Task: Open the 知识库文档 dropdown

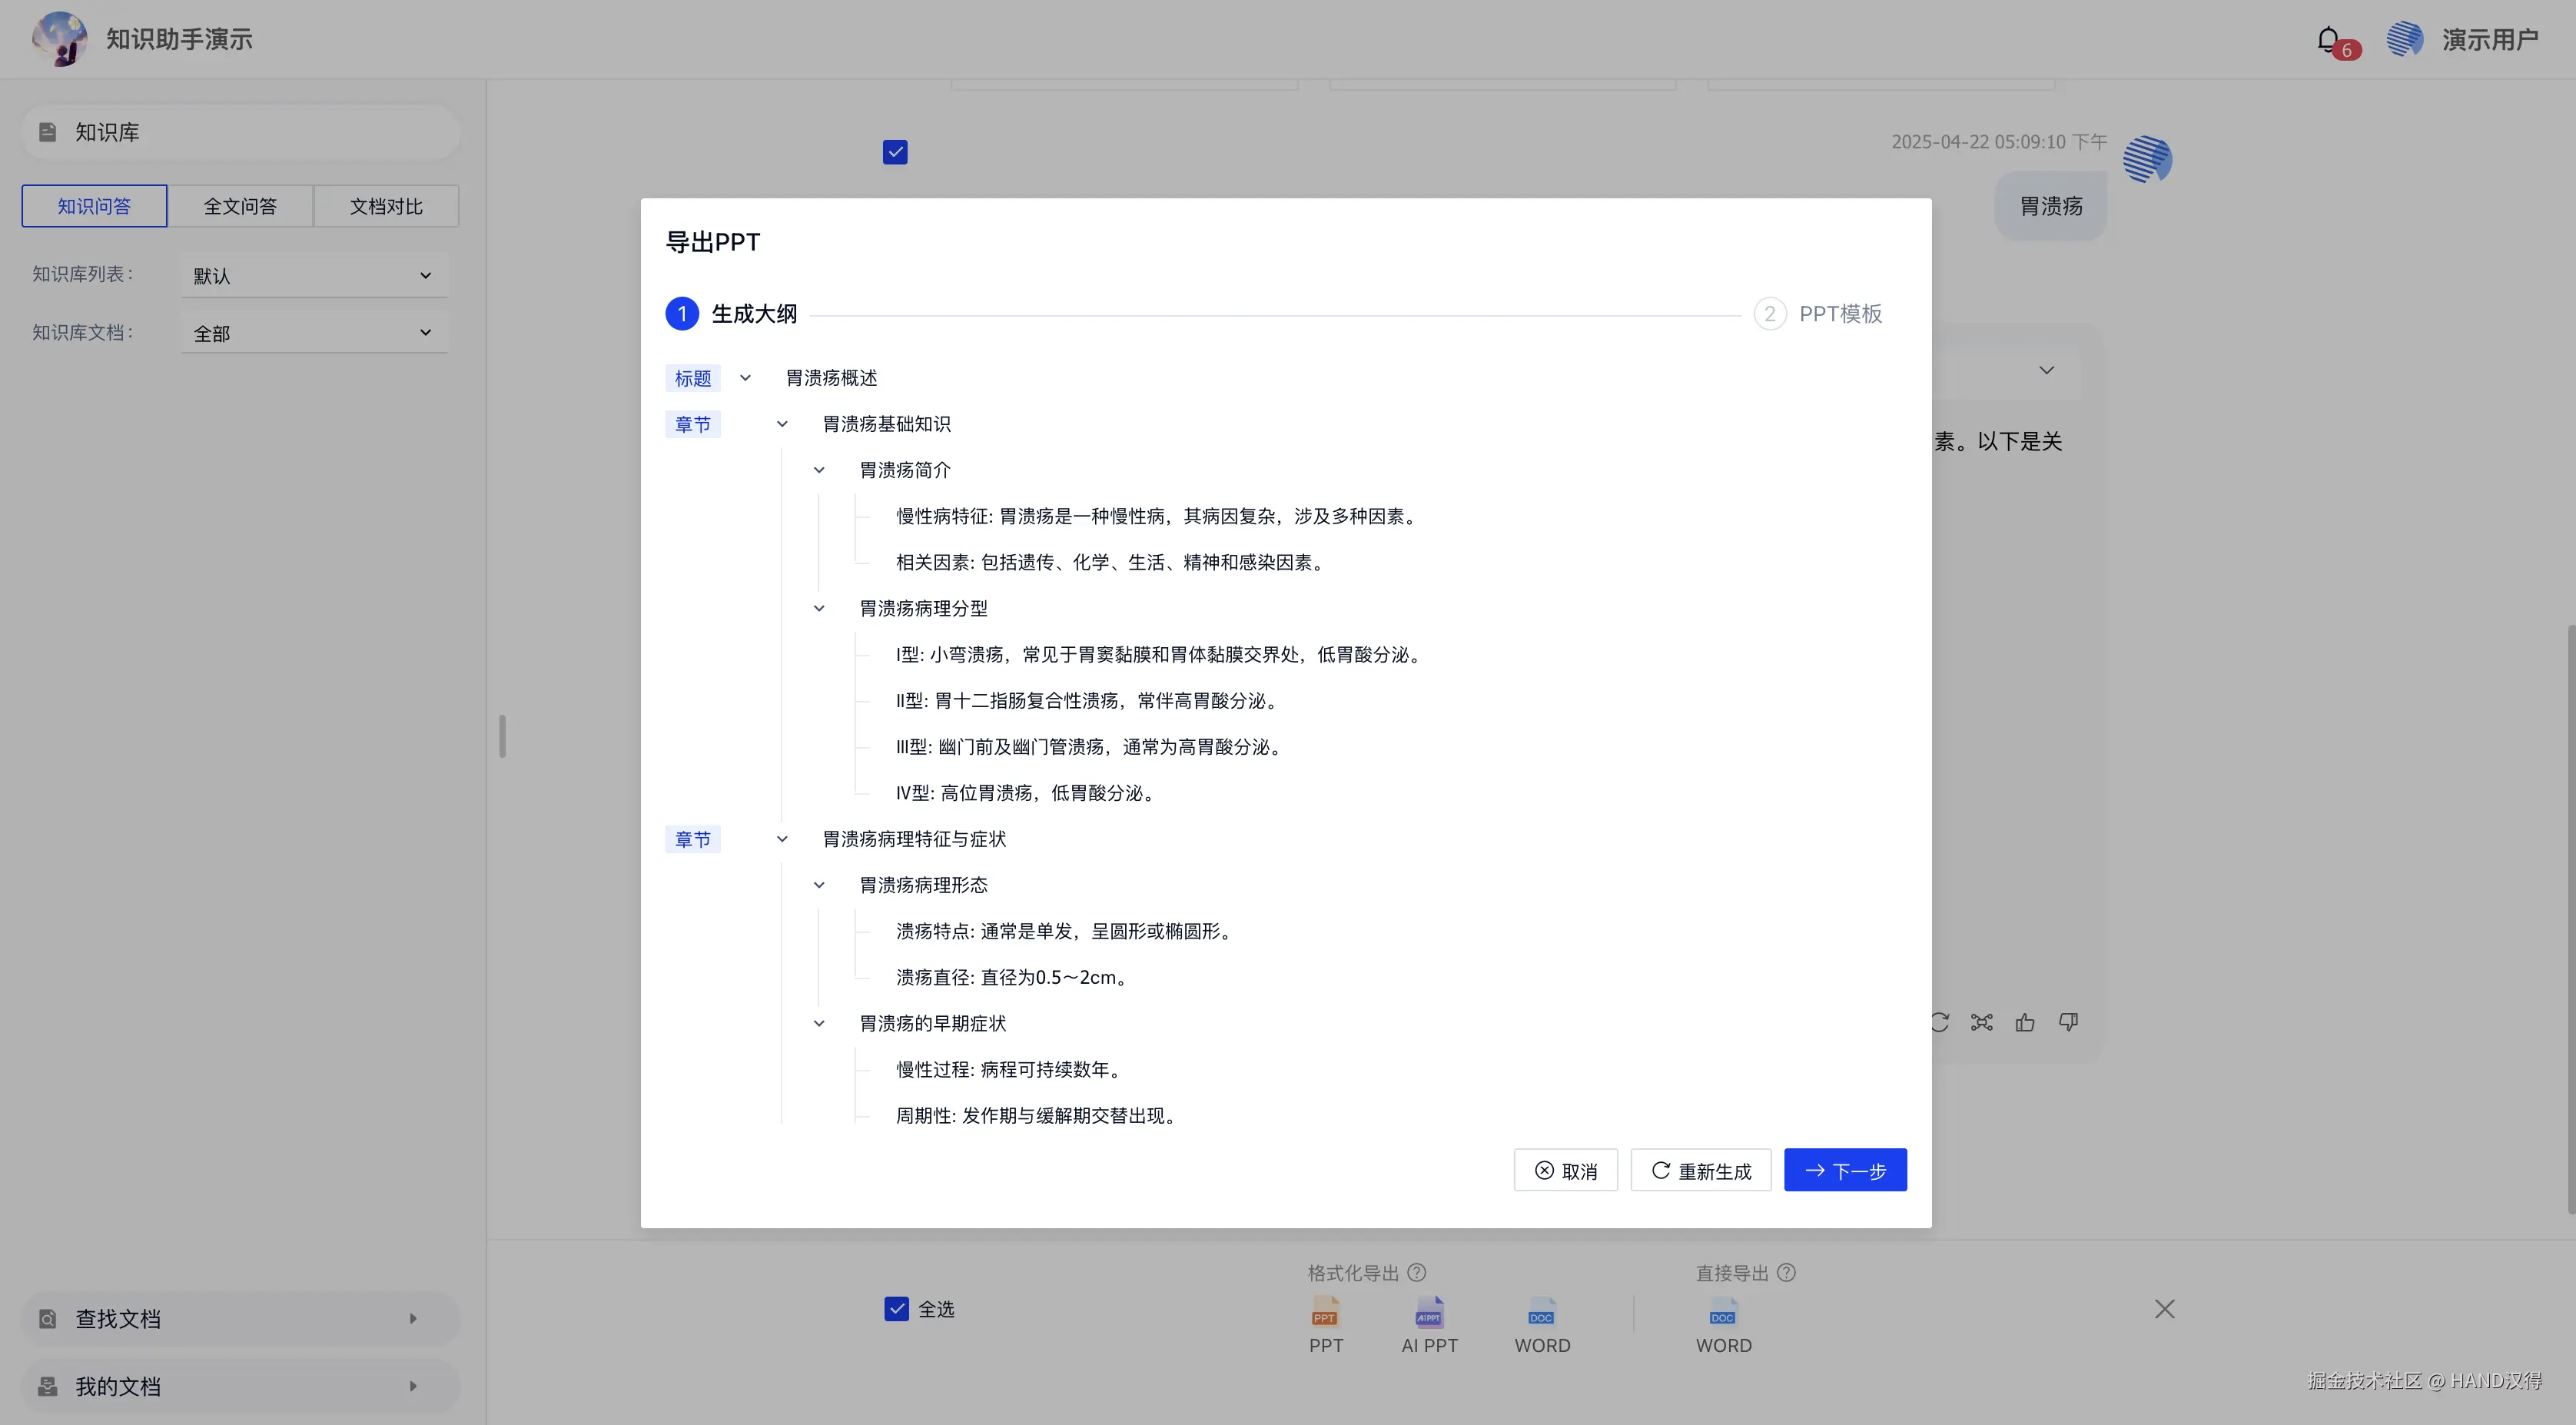Action: [314, 333]
